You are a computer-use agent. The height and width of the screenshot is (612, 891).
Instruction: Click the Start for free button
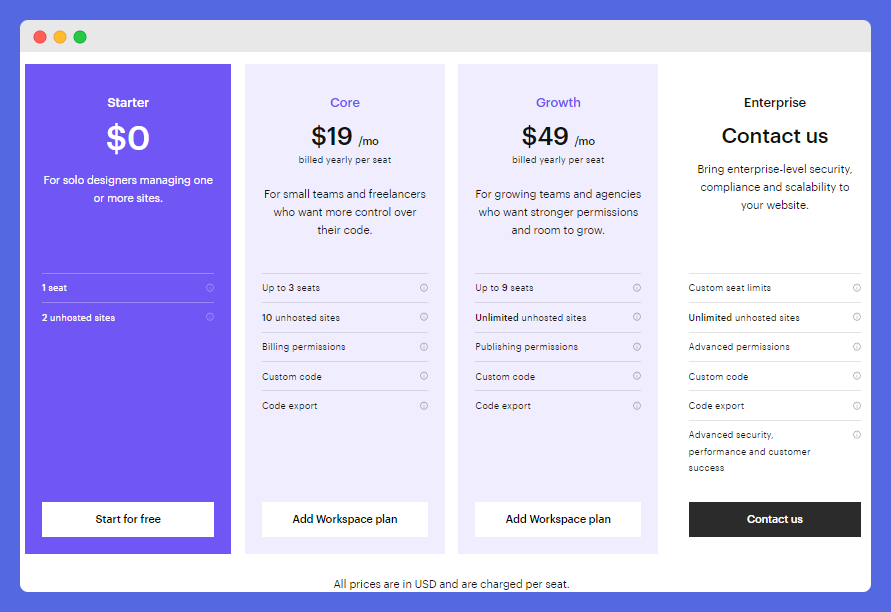pyautogui.click(x=128, y=519)
